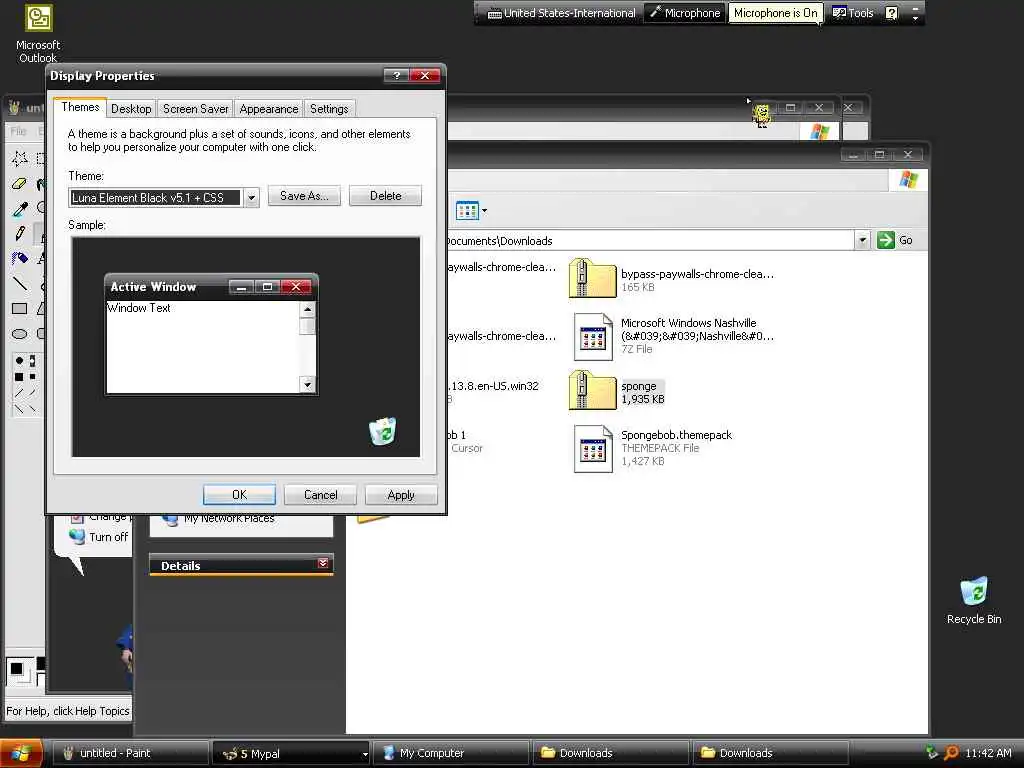Click the taskbar clock showing 11:42 AM

tap(988, 753)
